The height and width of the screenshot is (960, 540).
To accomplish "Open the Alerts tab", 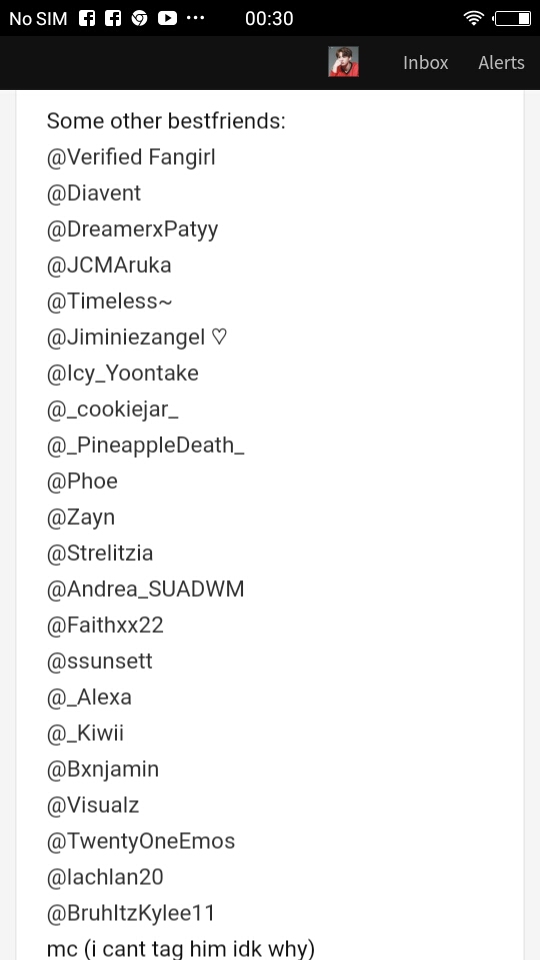I will click(x=501, y=62).
